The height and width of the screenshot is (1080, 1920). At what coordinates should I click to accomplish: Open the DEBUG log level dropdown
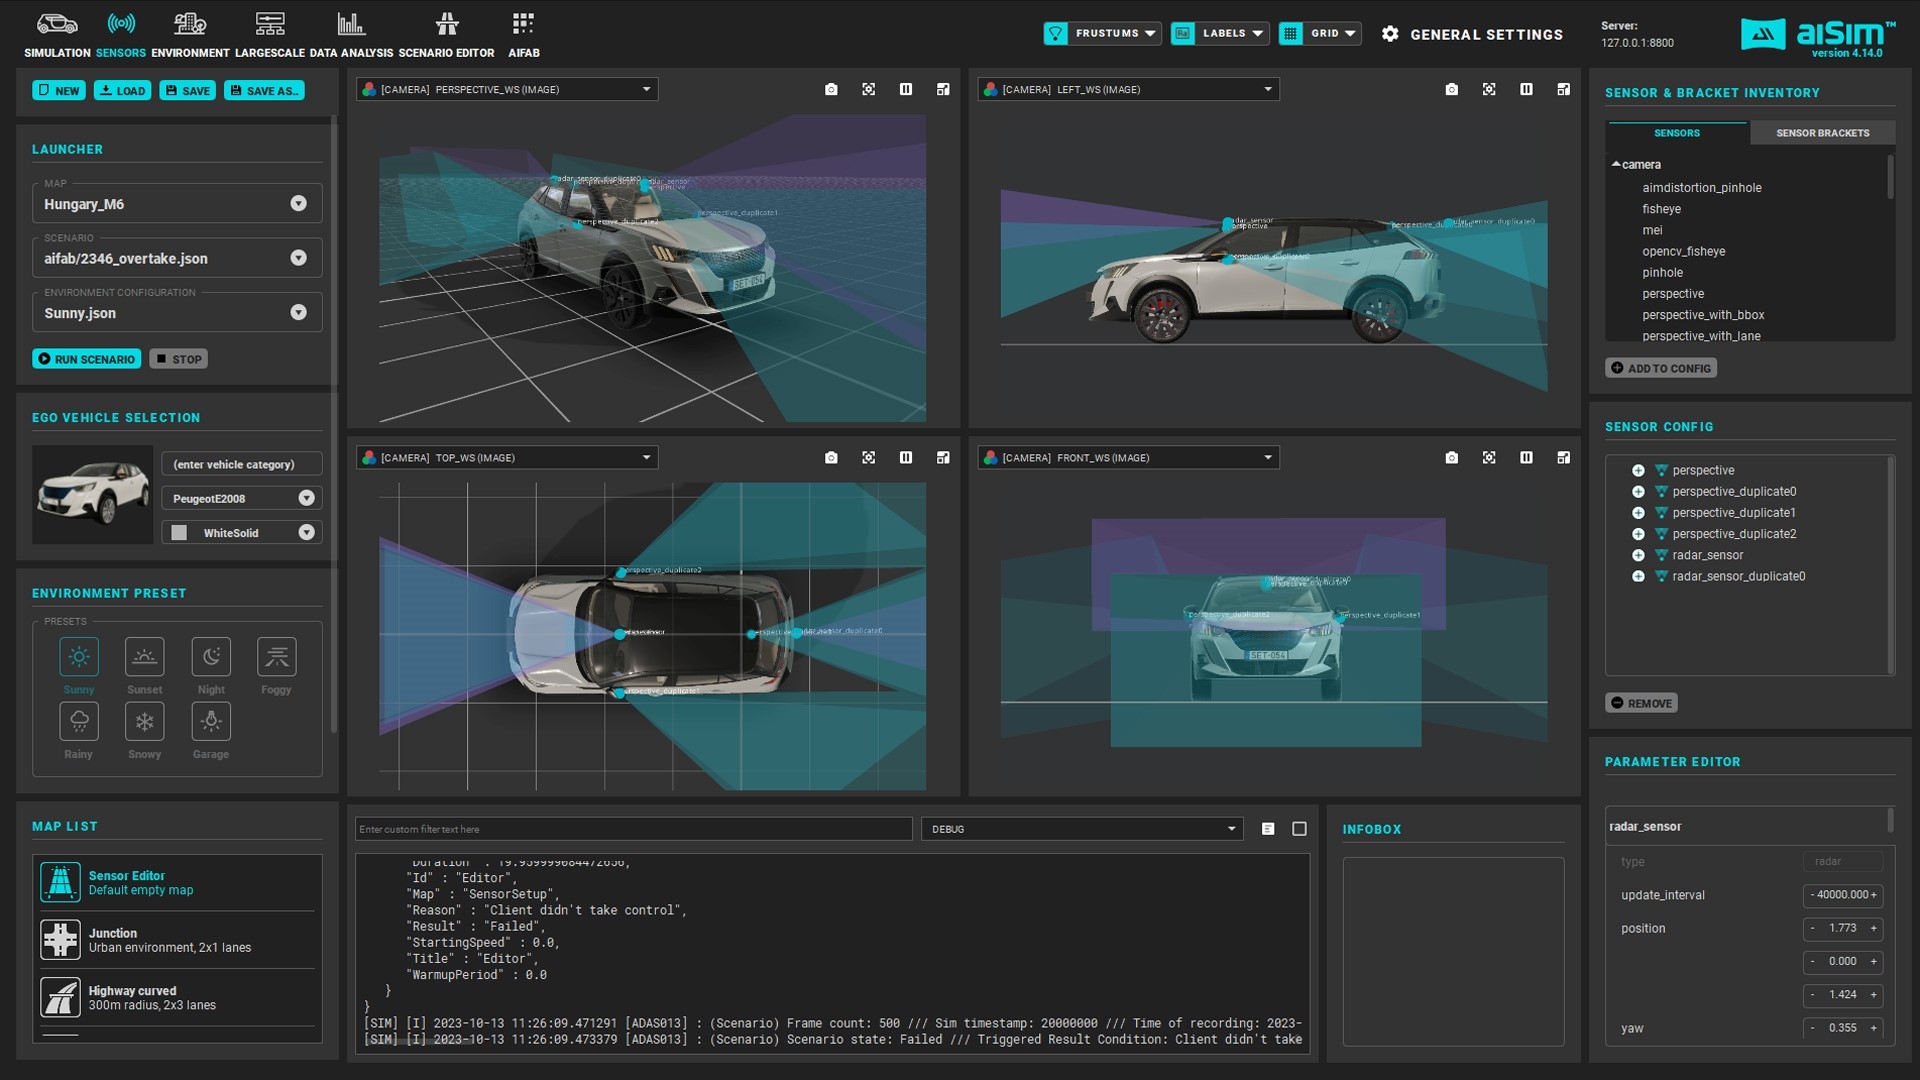pyautogui.click(x=1082, y=829)
